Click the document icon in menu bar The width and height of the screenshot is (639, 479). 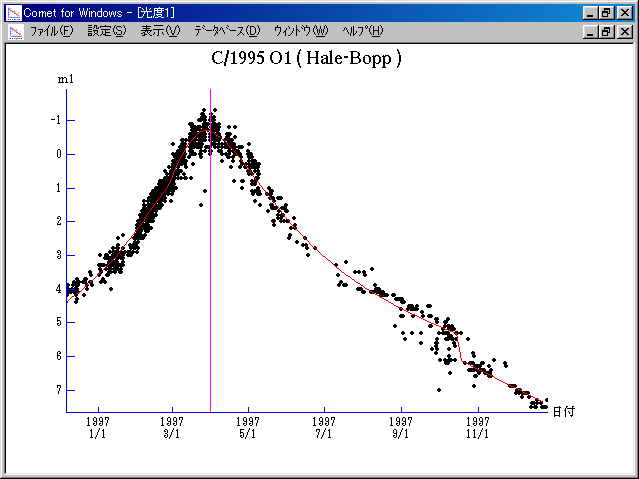16,32
